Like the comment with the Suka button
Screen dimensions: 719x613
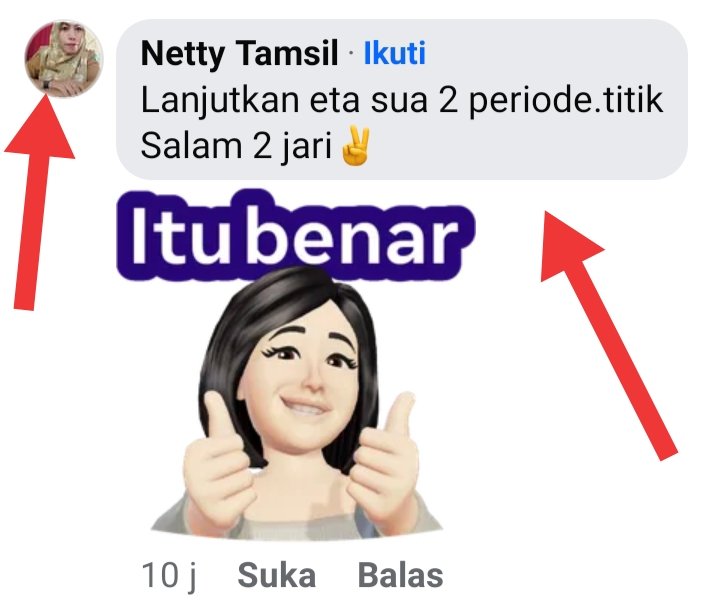pos(277,575)
